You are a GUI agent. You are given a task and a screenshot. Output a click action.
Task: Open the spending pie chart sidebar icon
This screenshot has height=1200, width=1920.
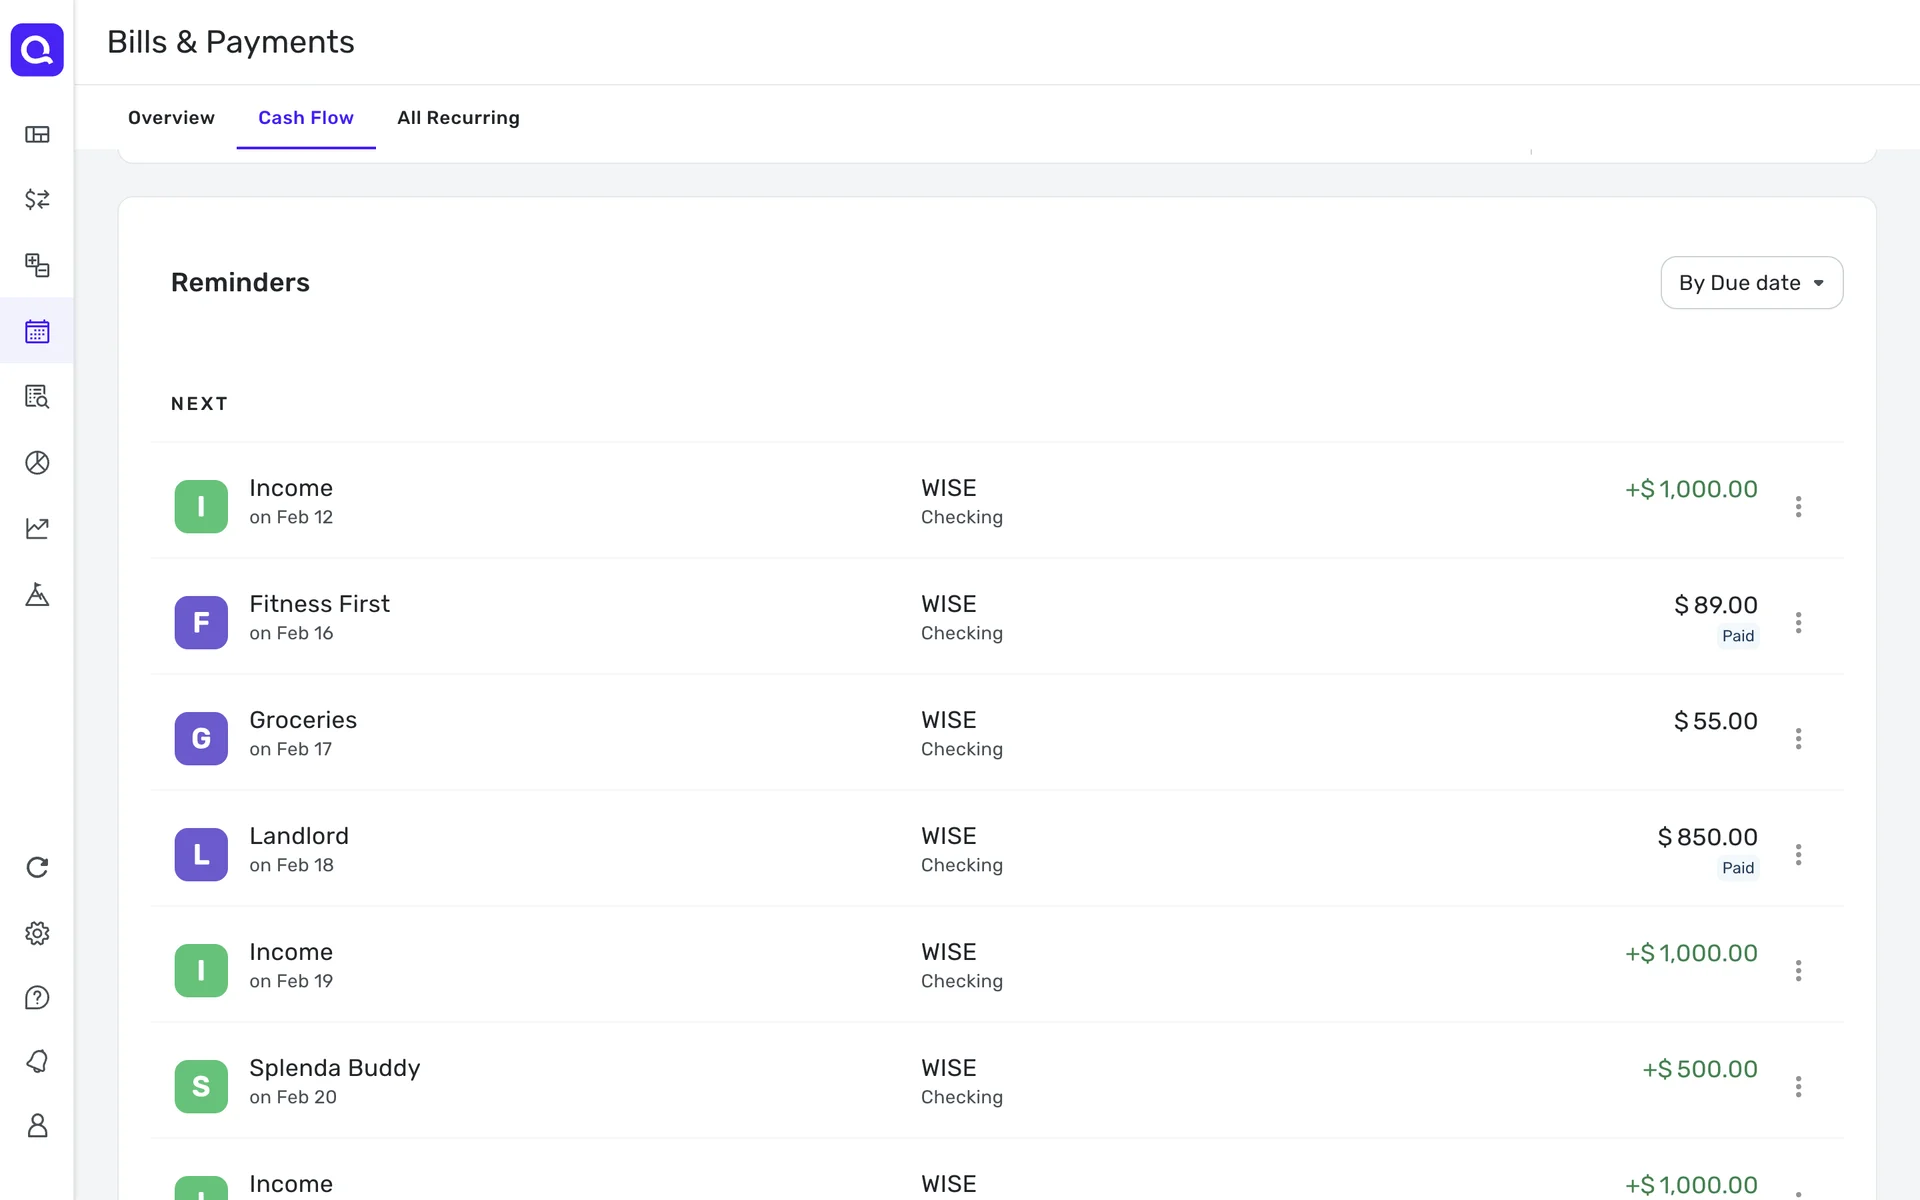click(37, 462)
